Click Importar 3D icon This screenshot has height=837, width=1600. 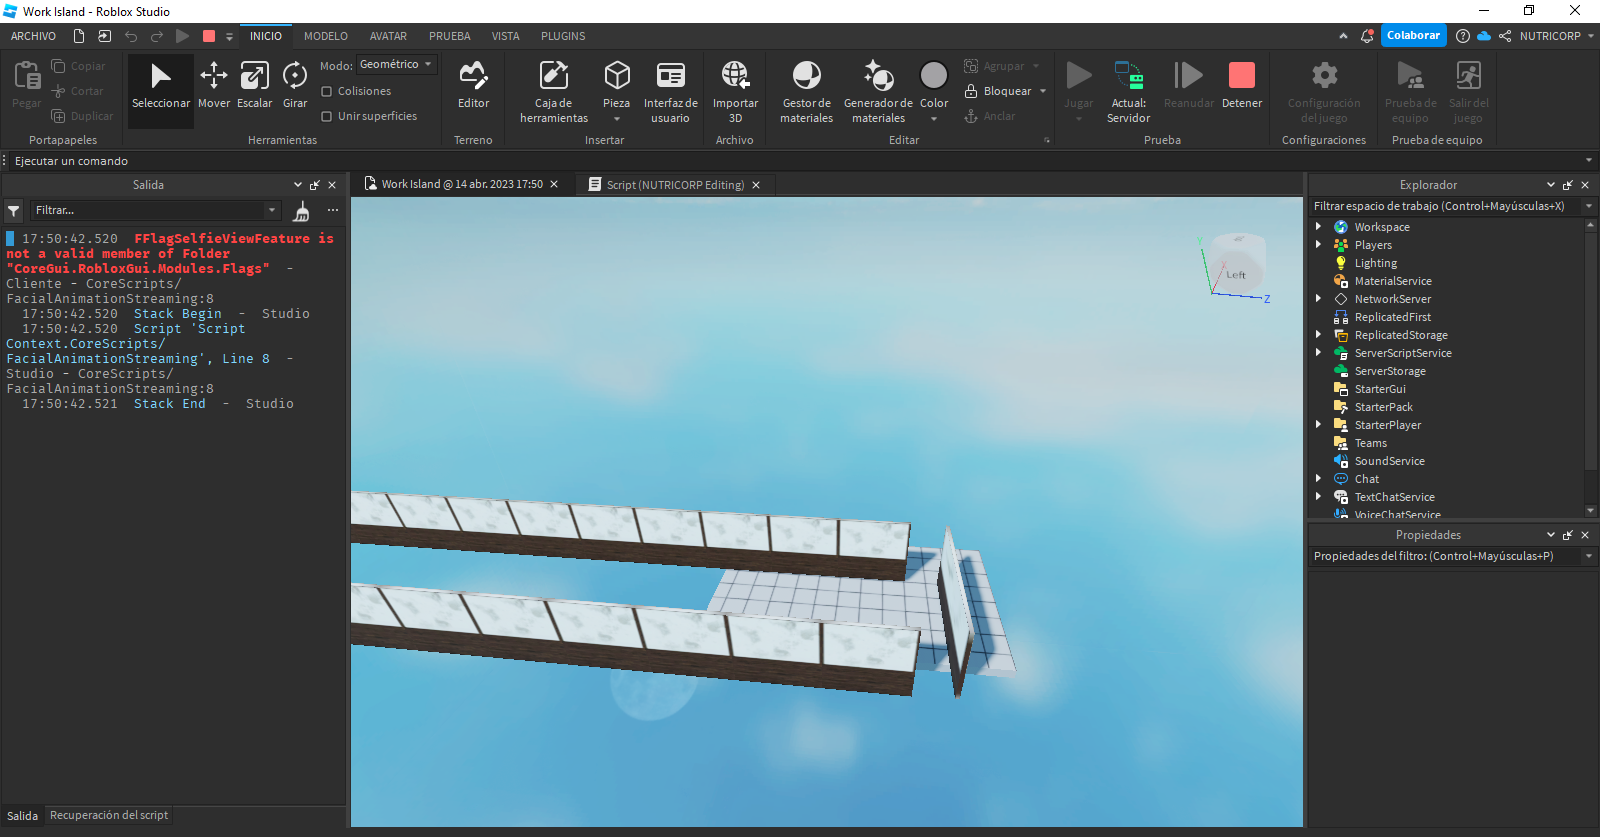pyautogui.click(x=735, y=76)
